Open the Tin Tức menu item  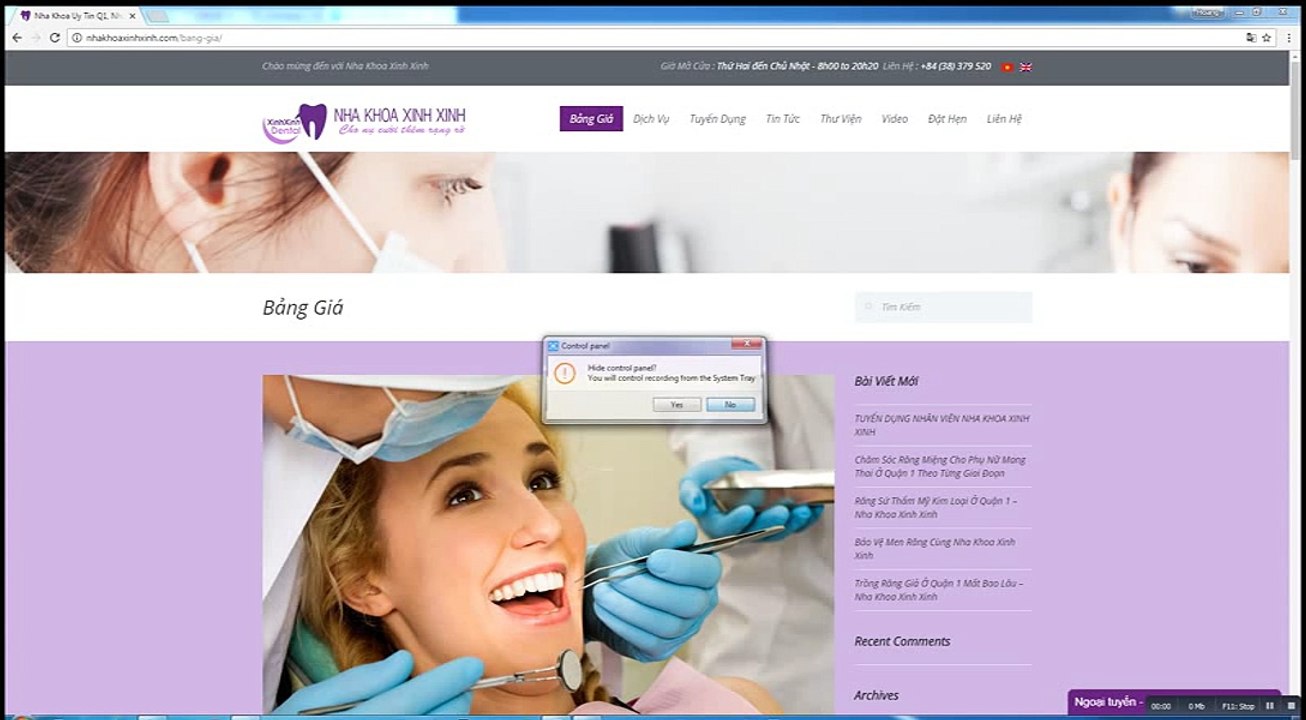click(x=783, y=119)
